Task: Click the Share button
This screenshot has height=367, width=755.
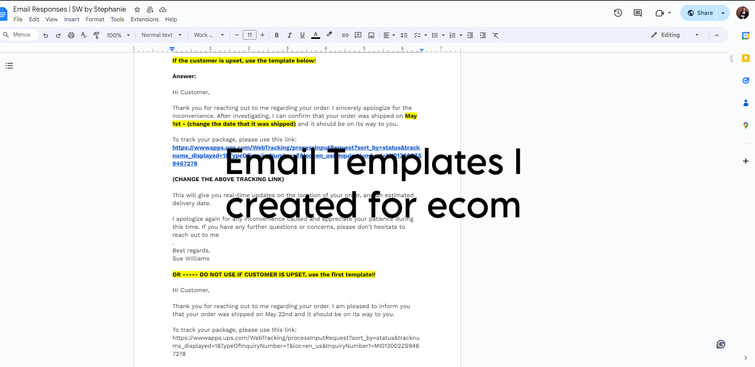Action: 700,13
